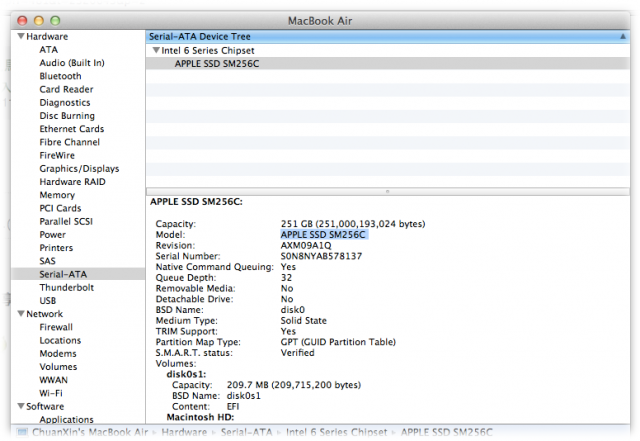Image resolution: width=640 pixels, height=441 pixels.
Task: Collapse the Hardware section
Action: coord(21,36)
